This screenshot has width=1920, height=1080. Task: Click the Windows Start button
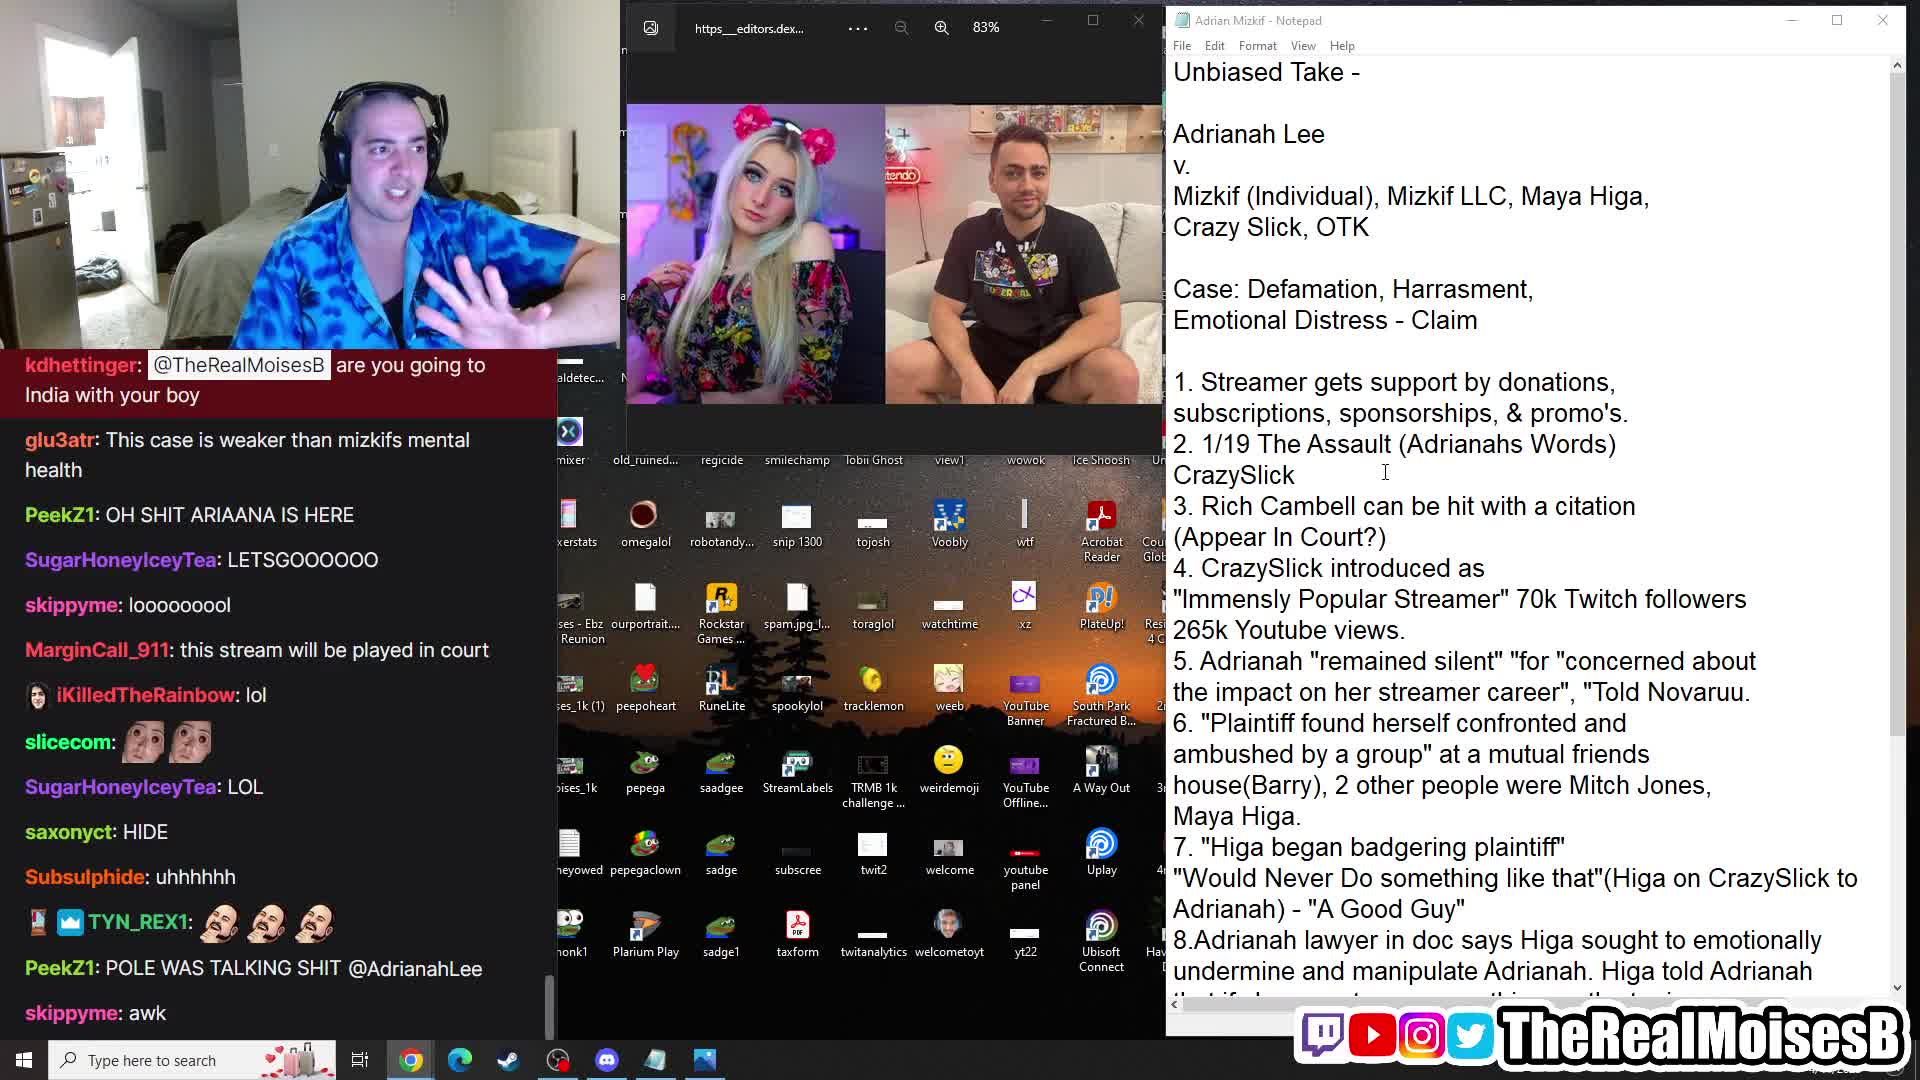click(24, 1060)
